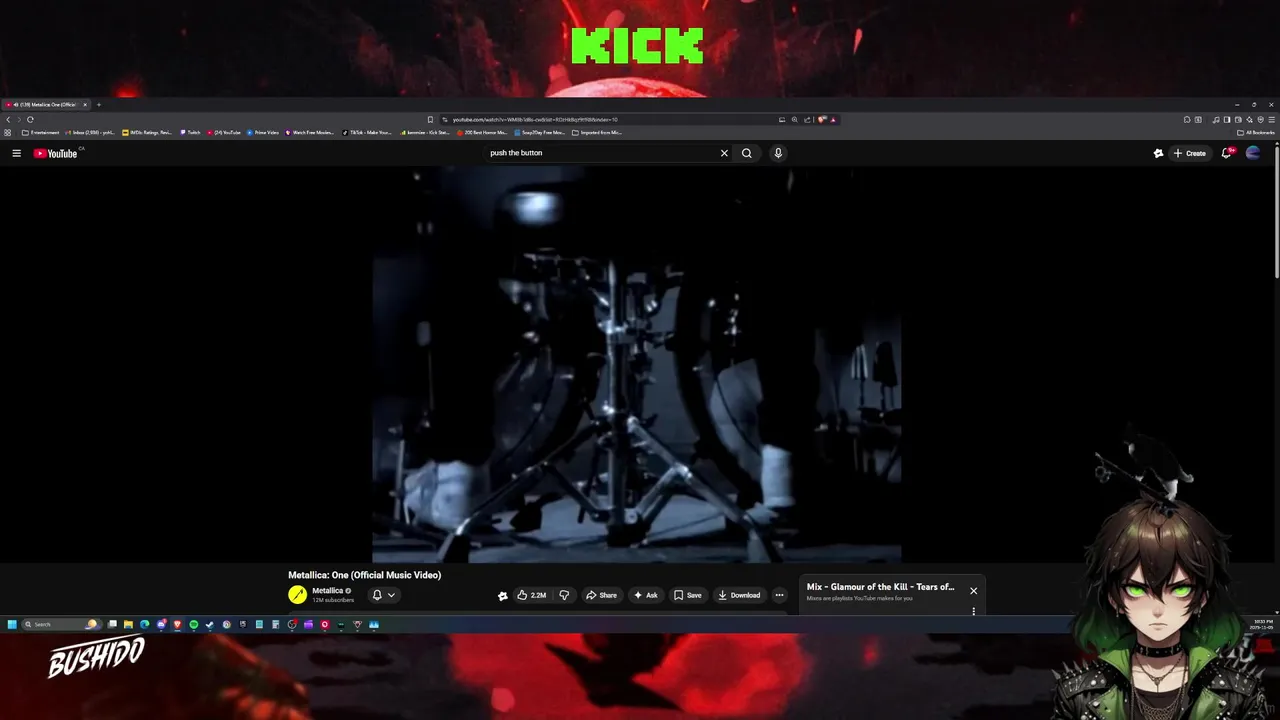Click the Windows taskbar search box

pyautogui.click(x=62, y=624)
